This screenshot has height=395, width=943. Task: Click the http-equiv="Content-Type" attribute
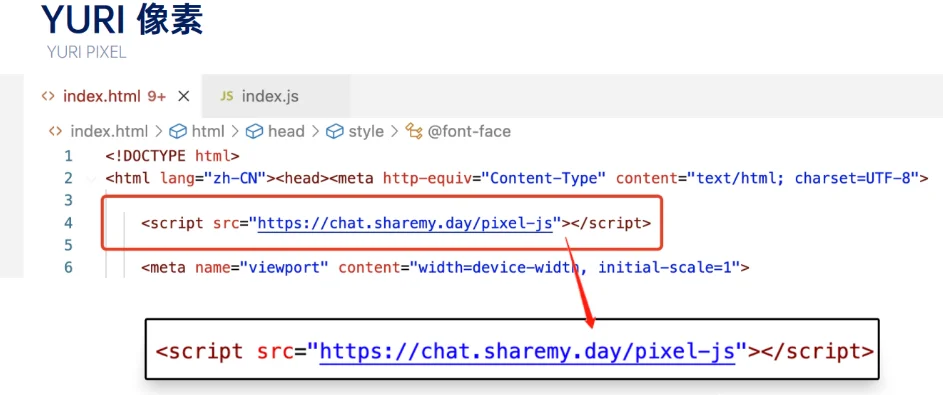point(494,179)
